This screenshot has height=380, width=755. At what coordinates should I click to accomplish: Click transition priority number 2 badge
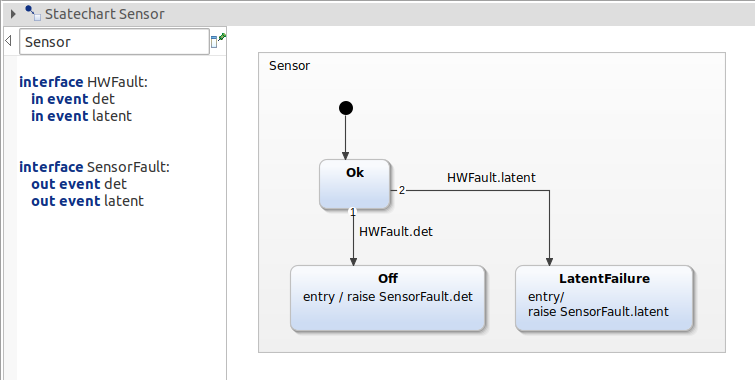point(402,191)
